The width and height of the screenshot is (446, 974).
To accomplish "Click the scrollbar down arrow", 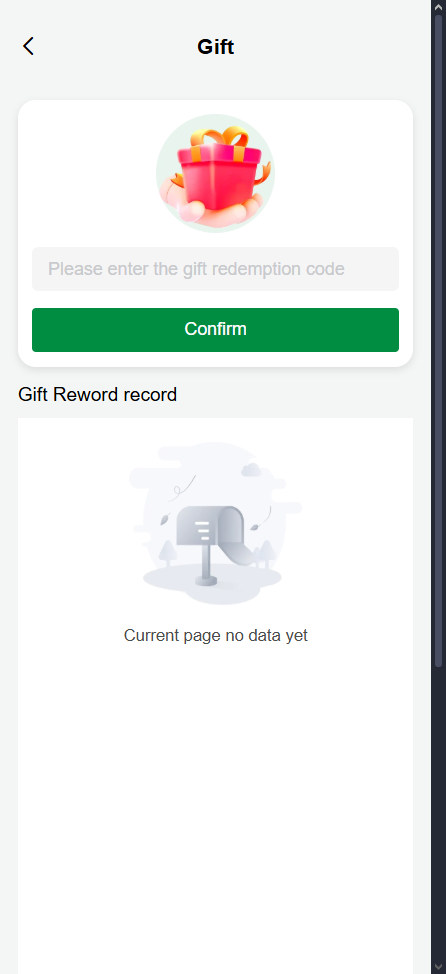I will (x=439, y=967).
